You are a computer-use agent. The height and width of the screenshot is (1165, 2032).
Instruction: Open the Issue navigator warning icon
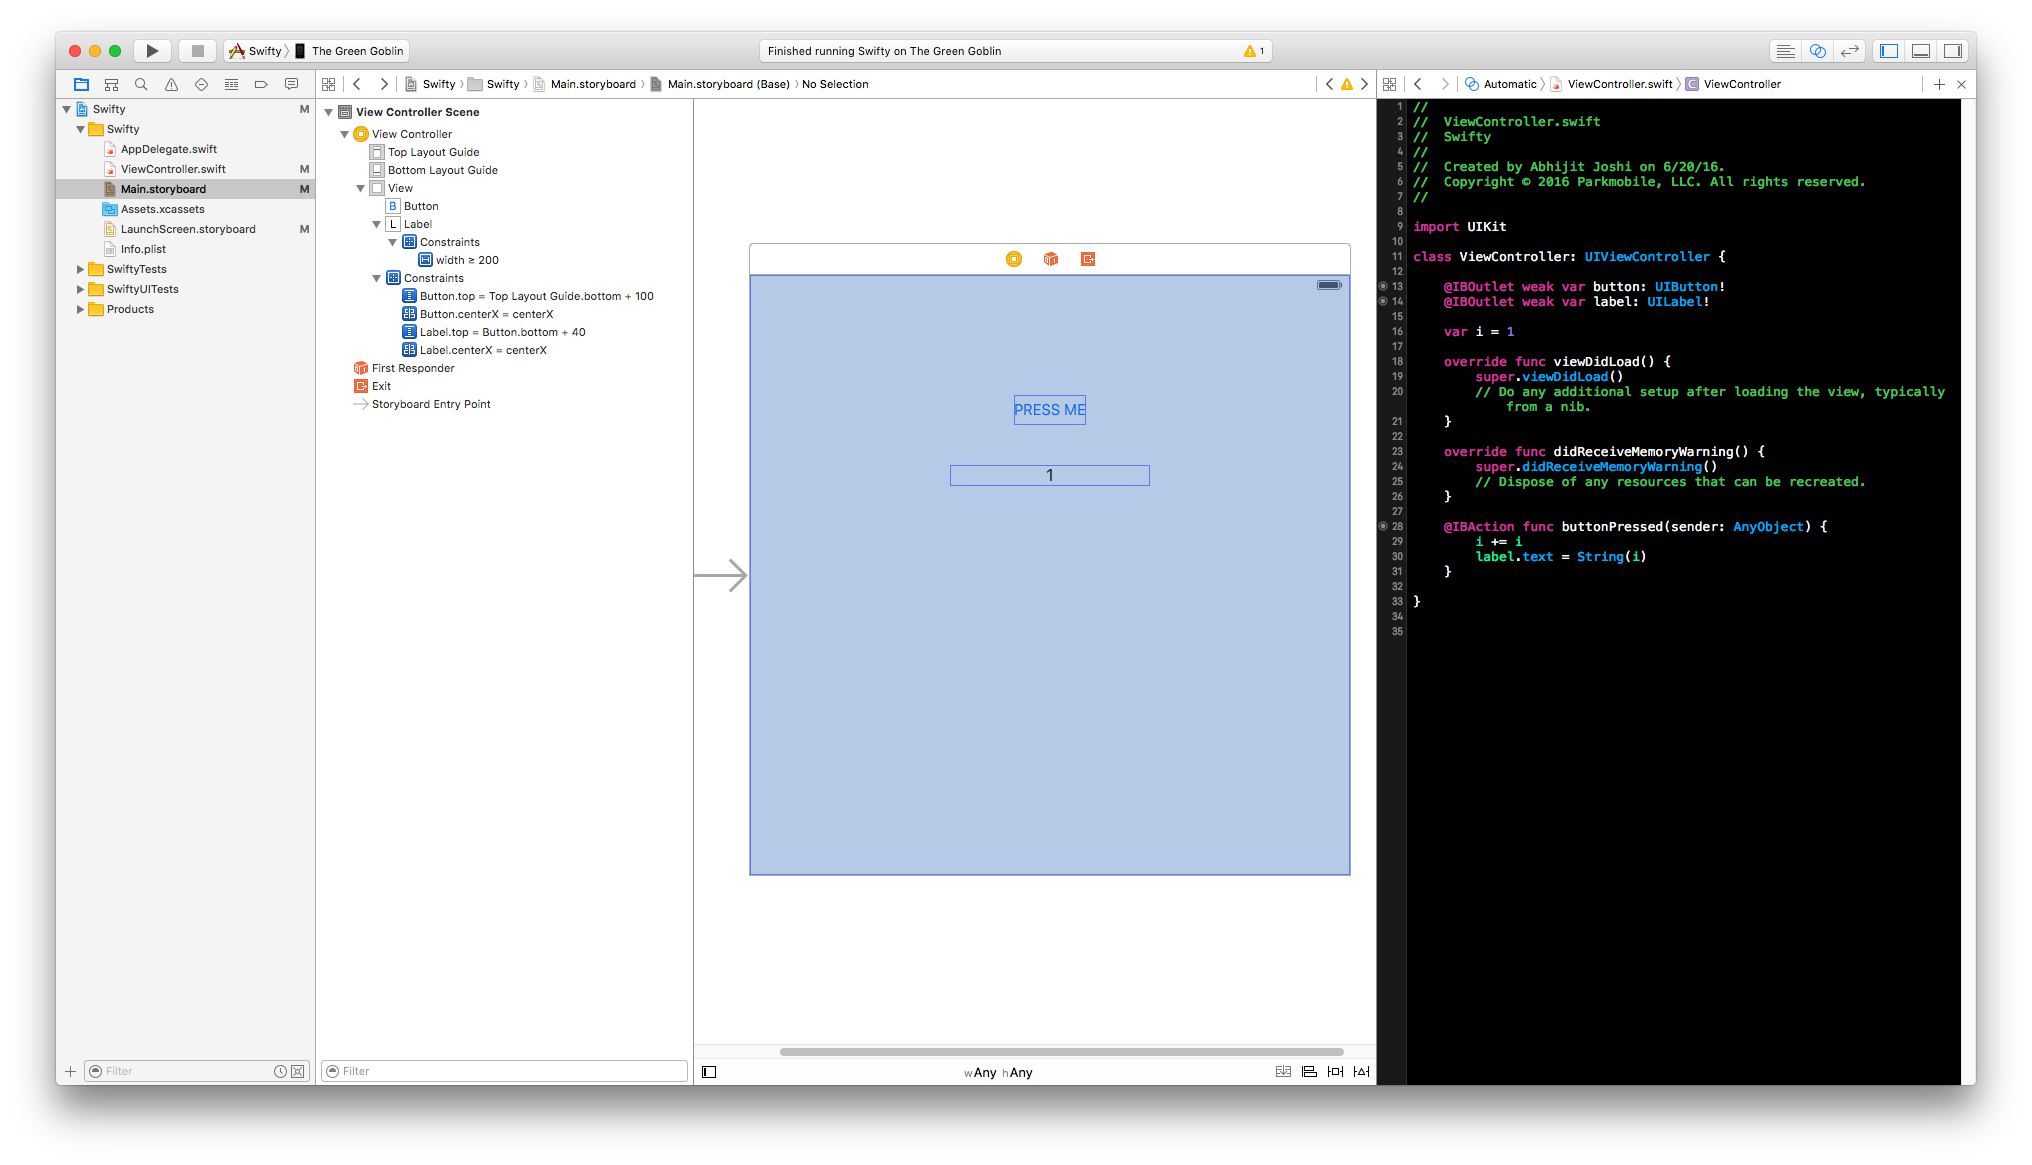pos(171,84)
